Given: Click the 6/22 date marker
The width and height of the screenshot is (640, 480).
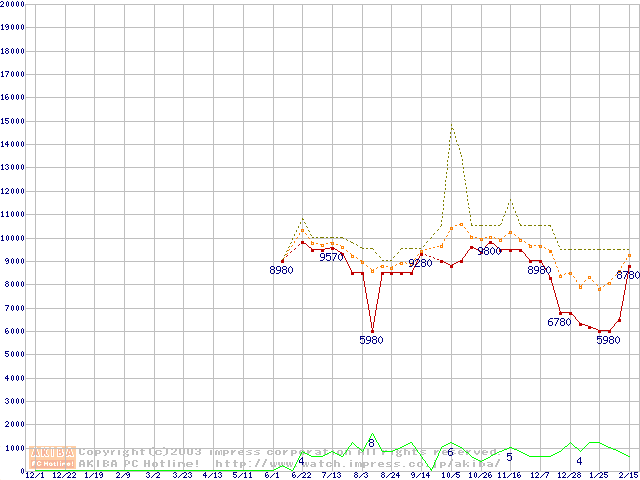Looking at the screenshot, I should (x=301, y=475).
